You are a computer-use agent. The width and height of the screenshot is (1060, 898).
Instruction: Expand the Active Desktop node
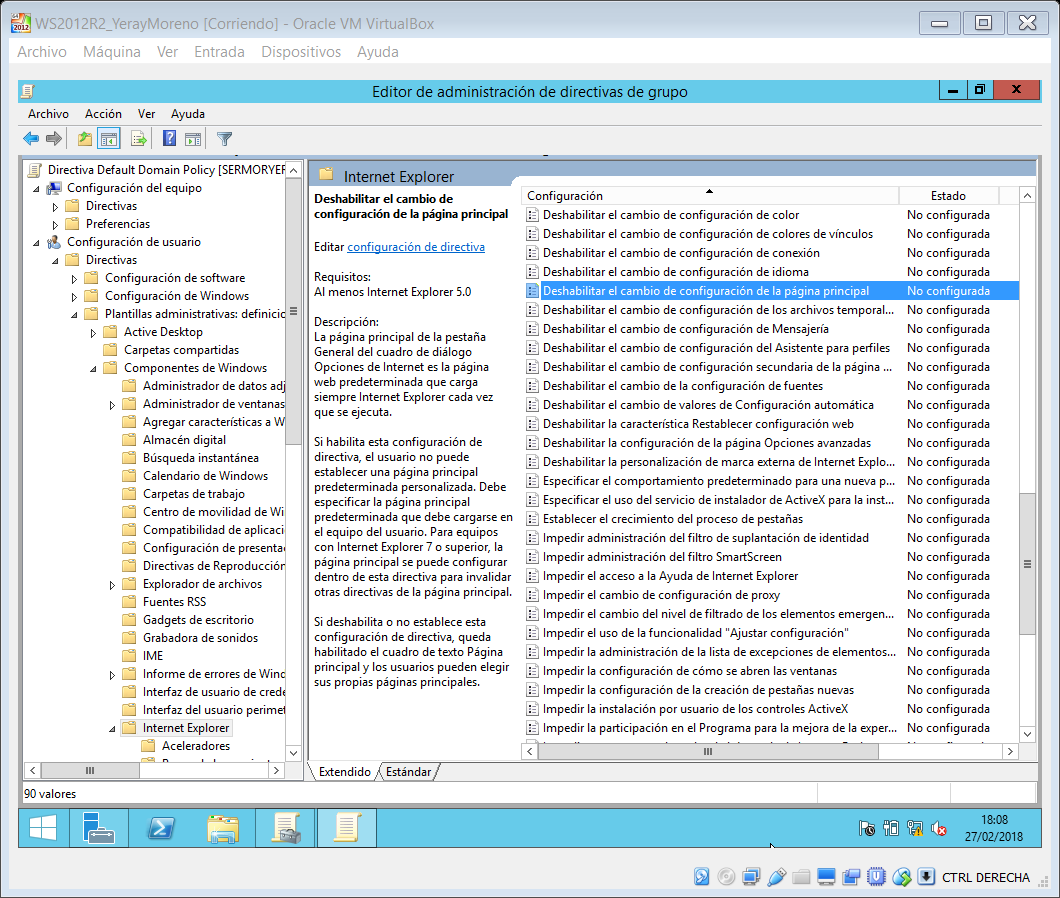point(93,333)
